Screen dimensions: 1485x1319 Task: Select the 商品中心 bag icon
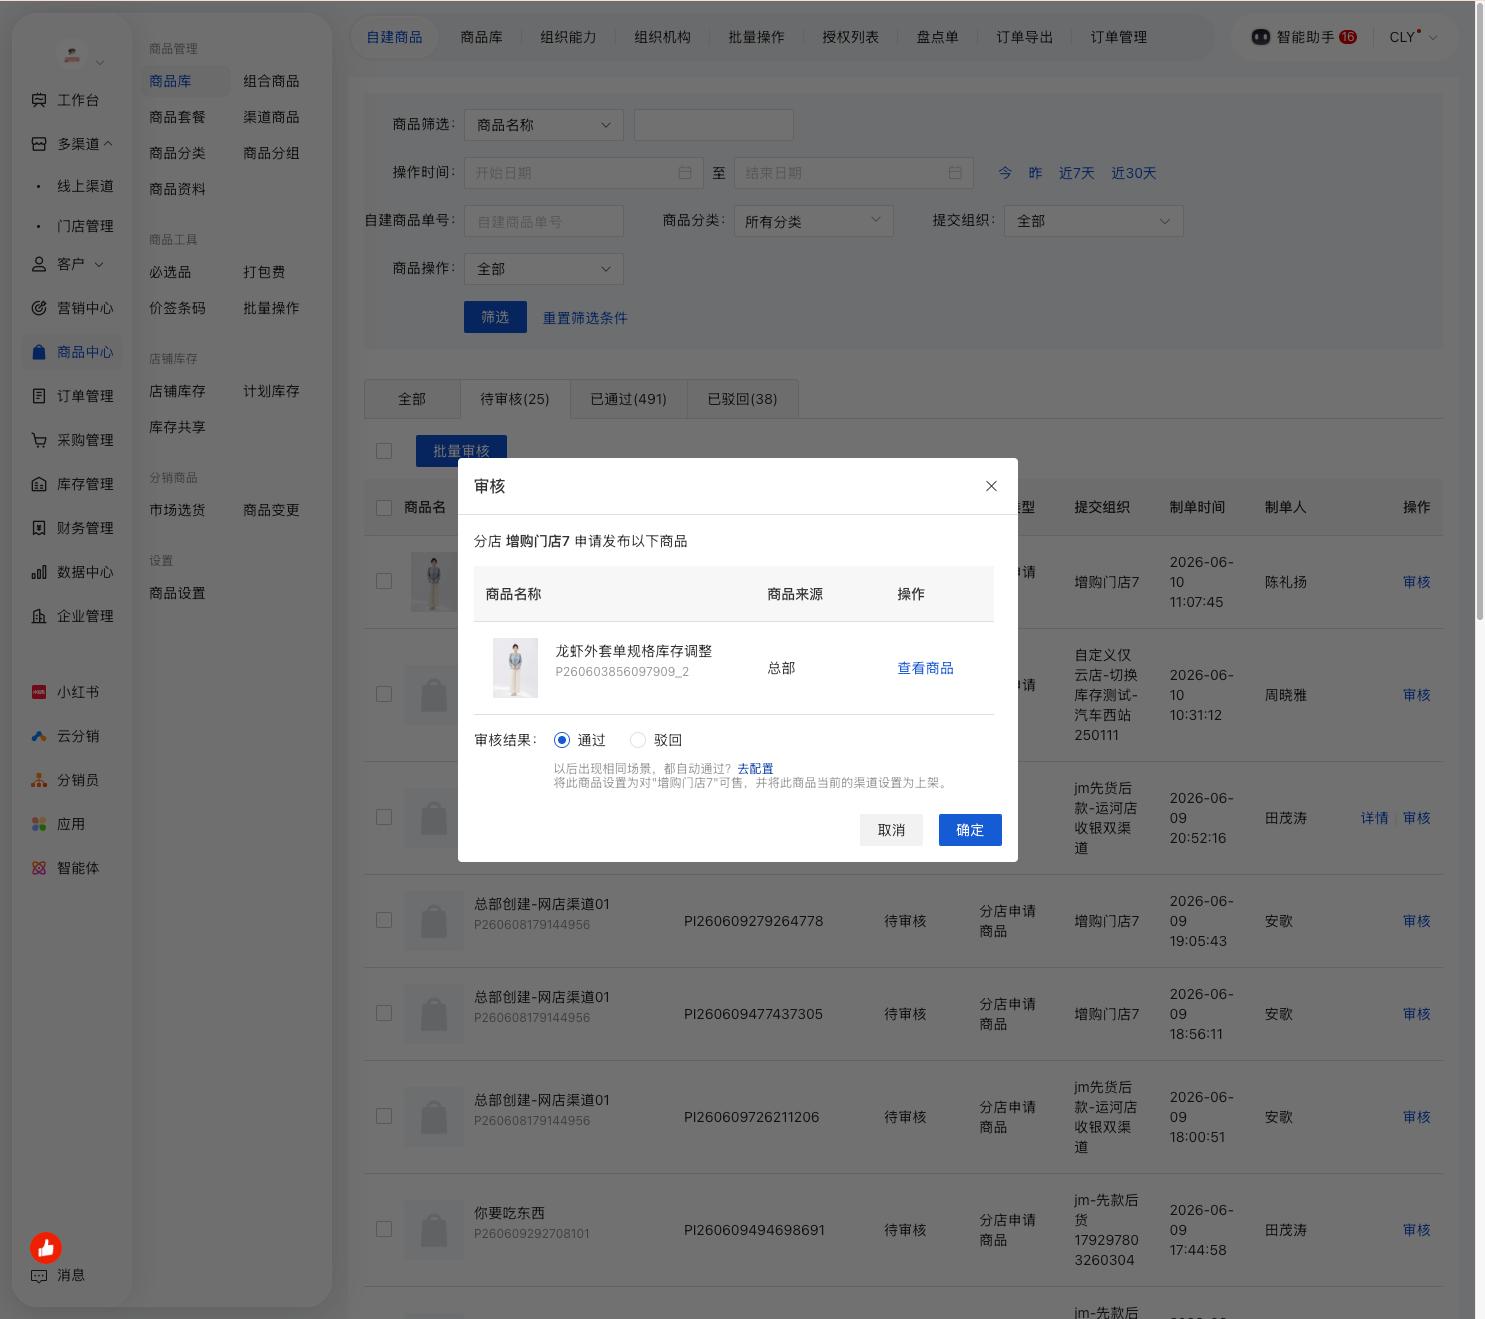[x=39, y=352]
